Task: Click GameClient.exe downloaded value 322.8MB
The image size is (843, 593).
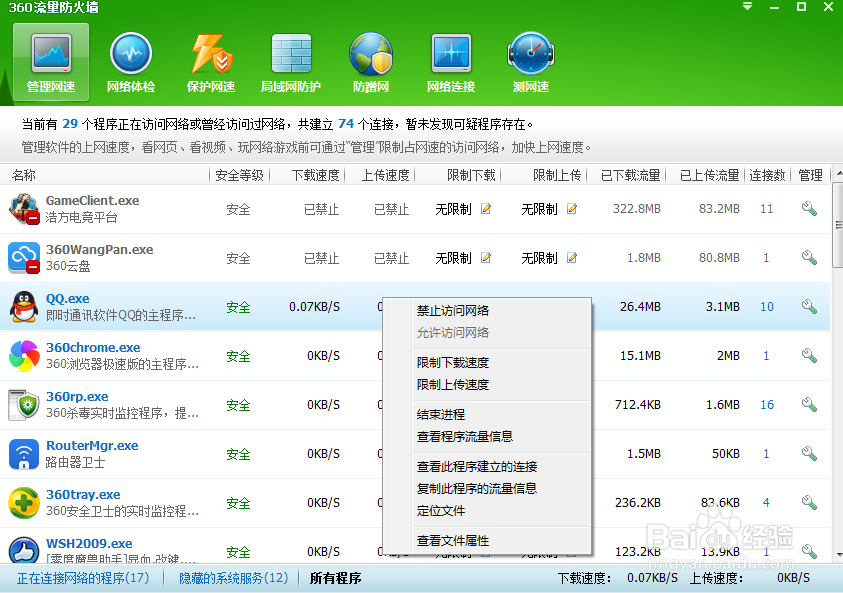Action: (637, 209)
